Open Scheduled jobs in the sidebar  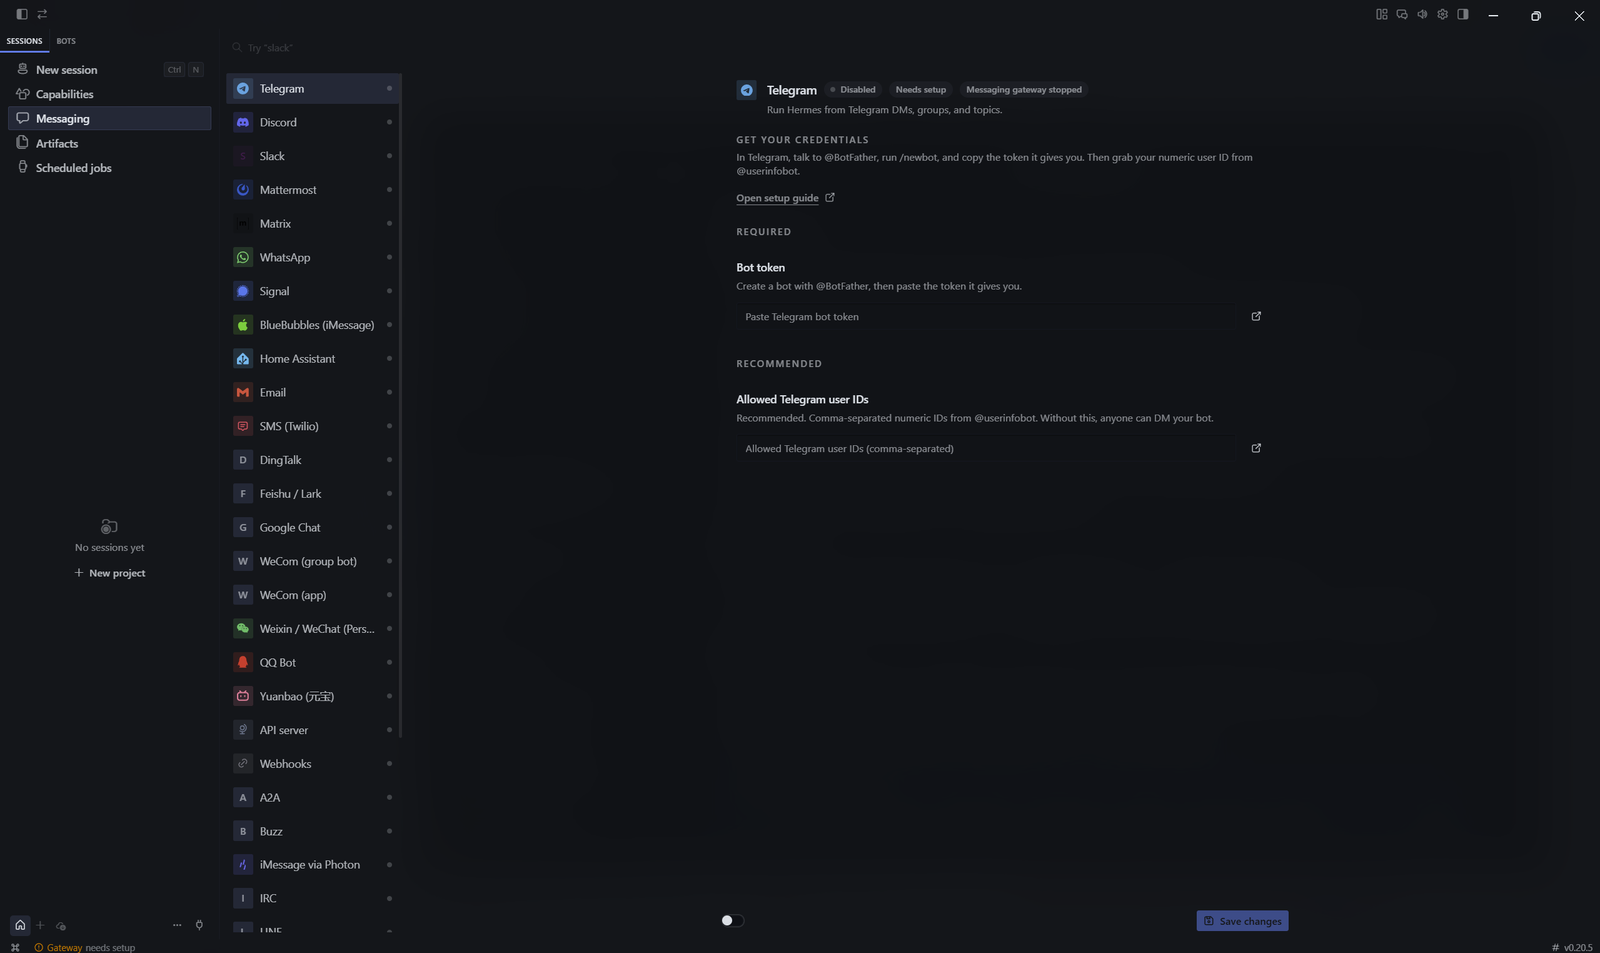109,168
